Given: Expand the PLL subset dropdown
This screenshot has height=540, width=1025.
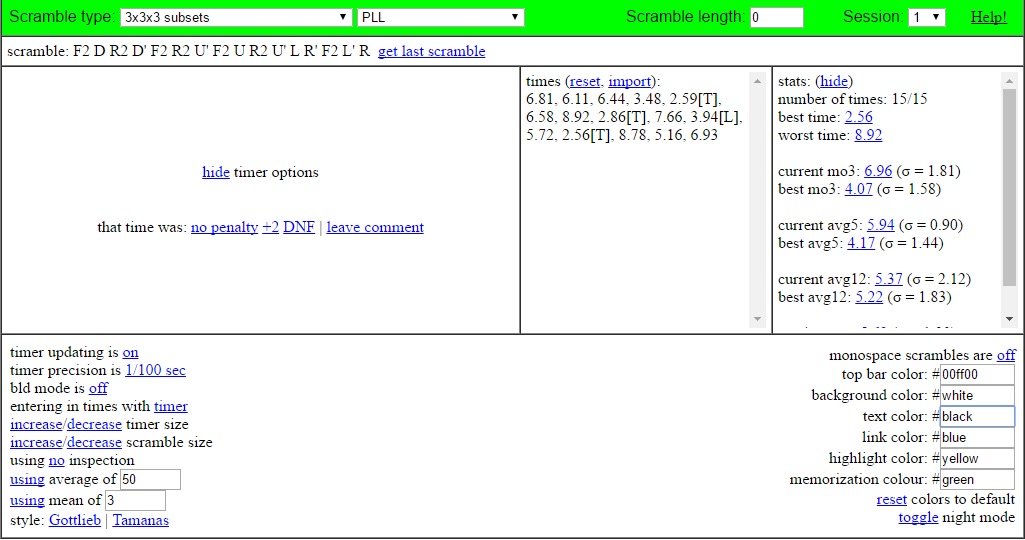Looking at the screenshot, I should click(x=441, y=18).
